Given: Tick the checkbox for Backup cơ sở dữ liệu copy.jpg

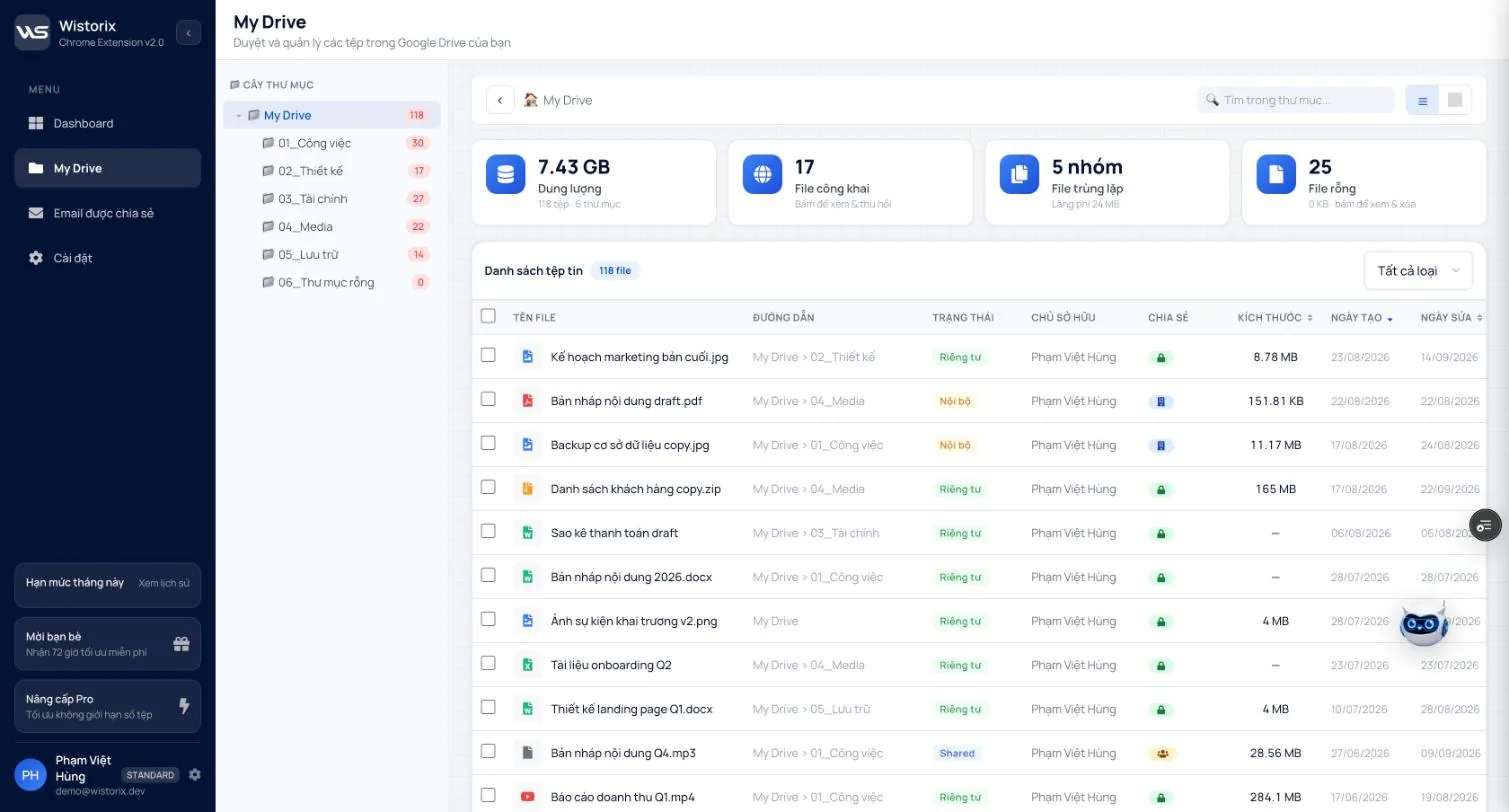Looking at the screenshot, I should pyautogui.click(x=488, y=443).
